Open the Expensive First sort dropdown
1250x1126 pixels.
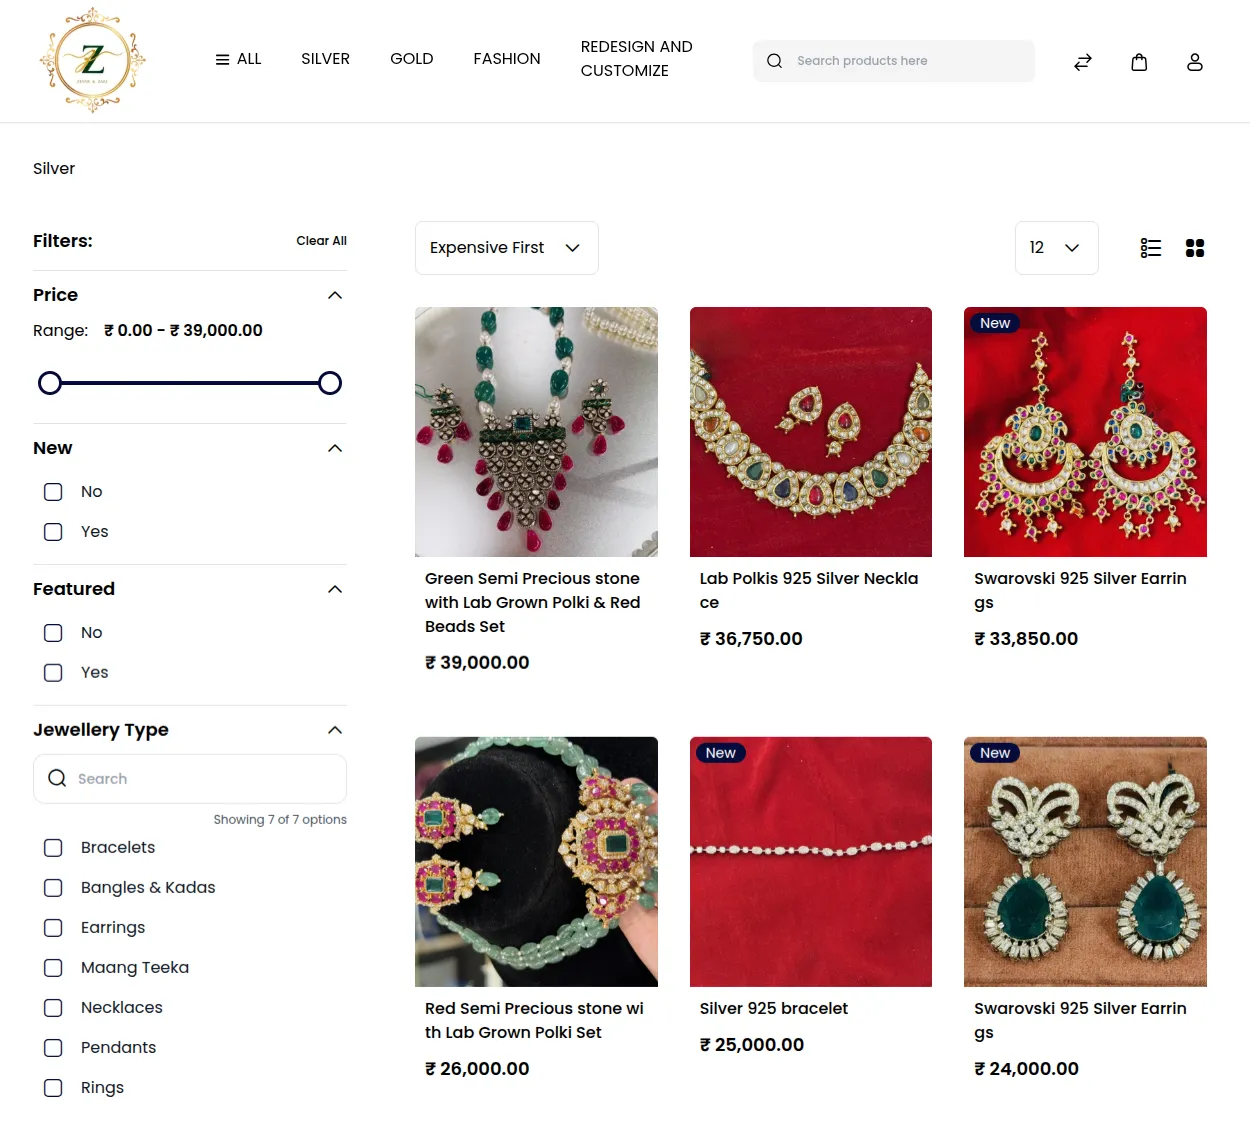pos(506,247)
